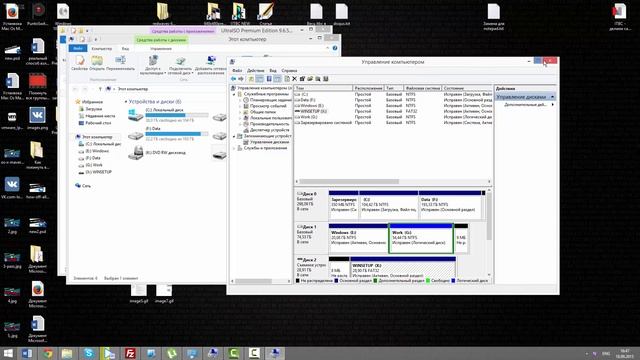Screen dimensions: 640x360
Task: Open the blue Файл tab in Explorer
Action: tap(78, 48)
